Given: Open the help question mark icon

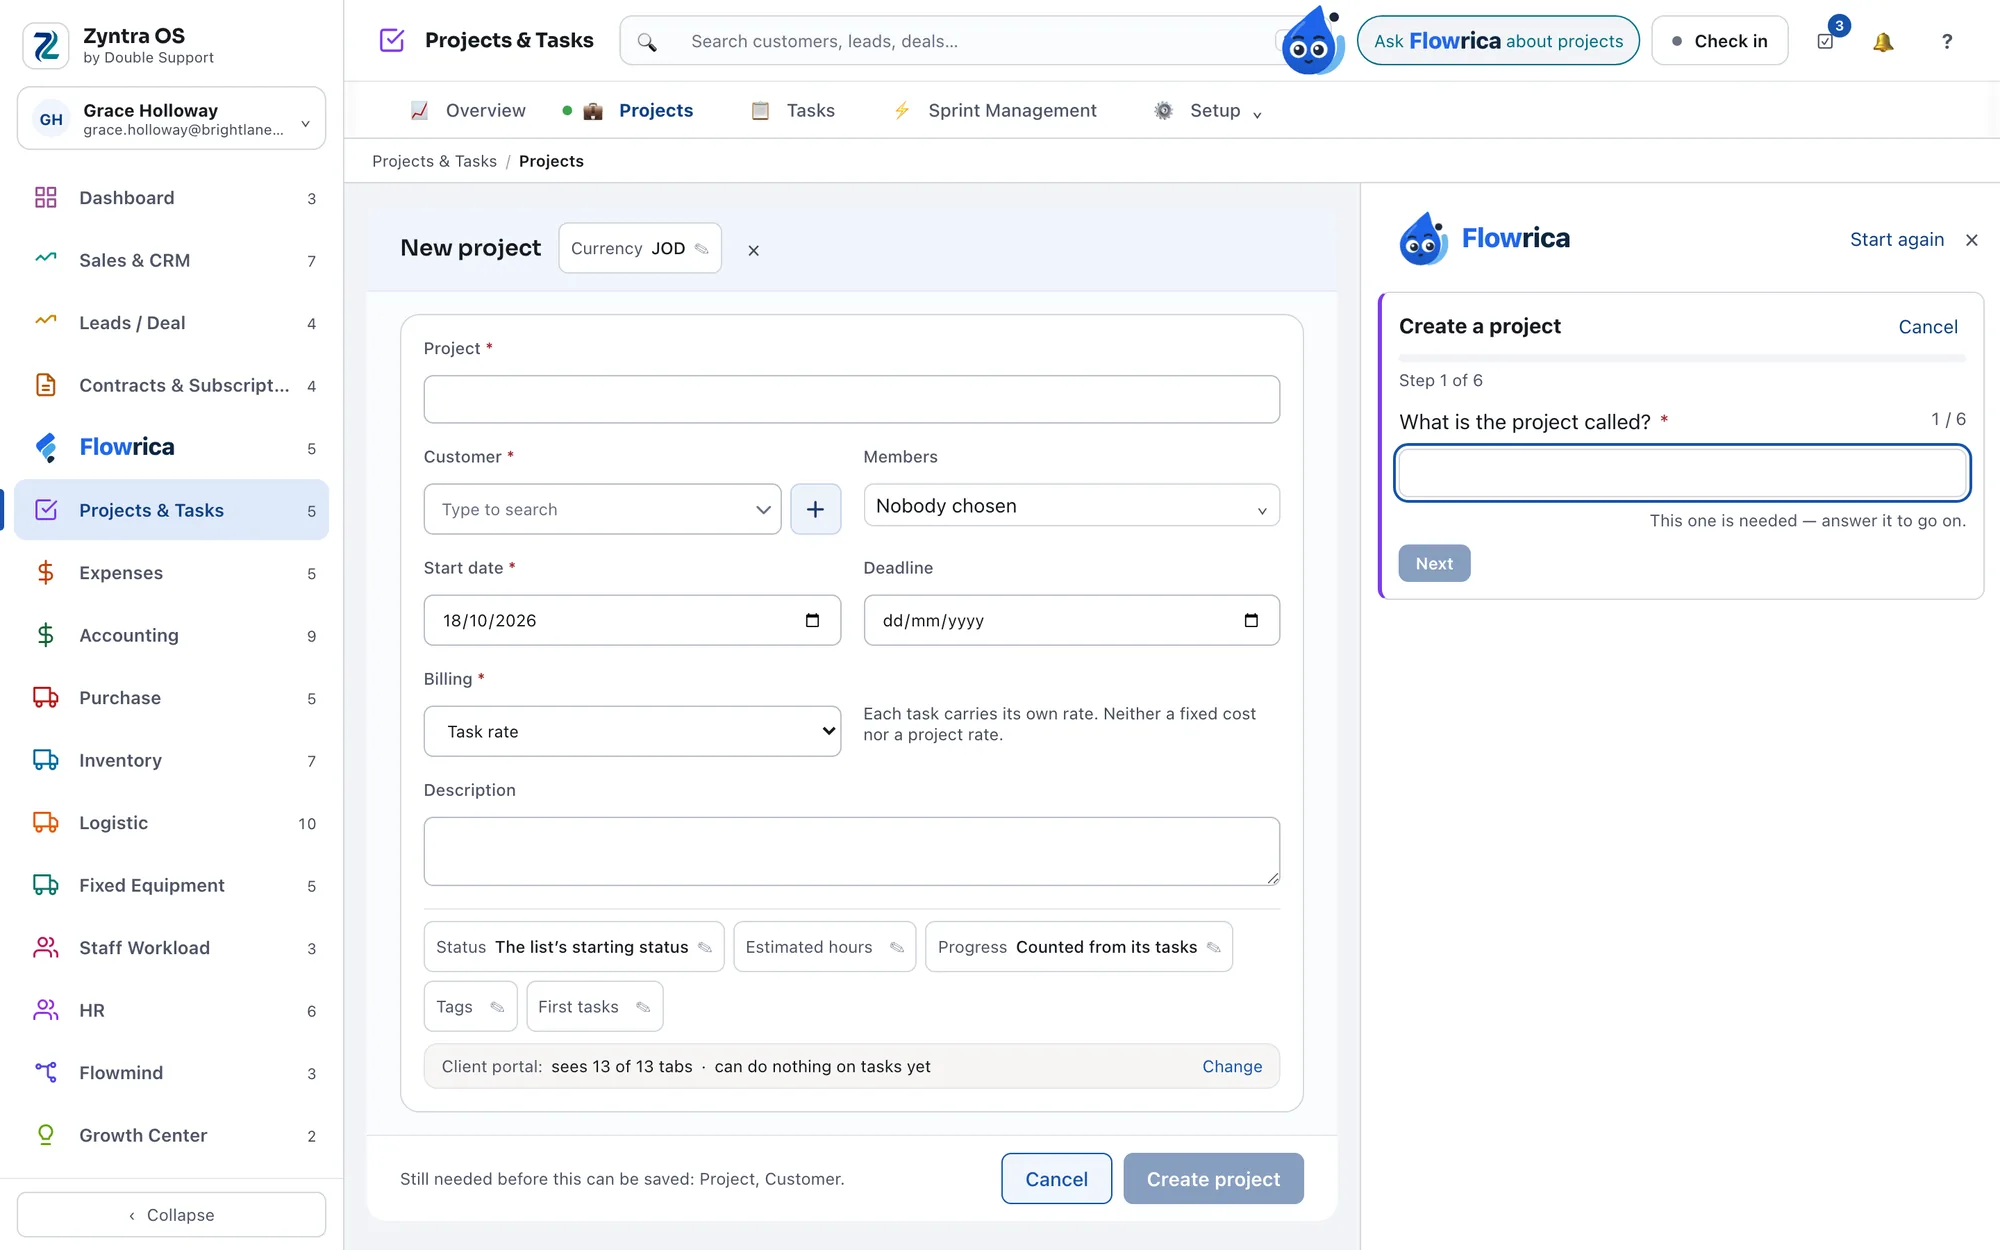Looking at the screenshot, I should pyautogui.click(x=1946, y=42).
